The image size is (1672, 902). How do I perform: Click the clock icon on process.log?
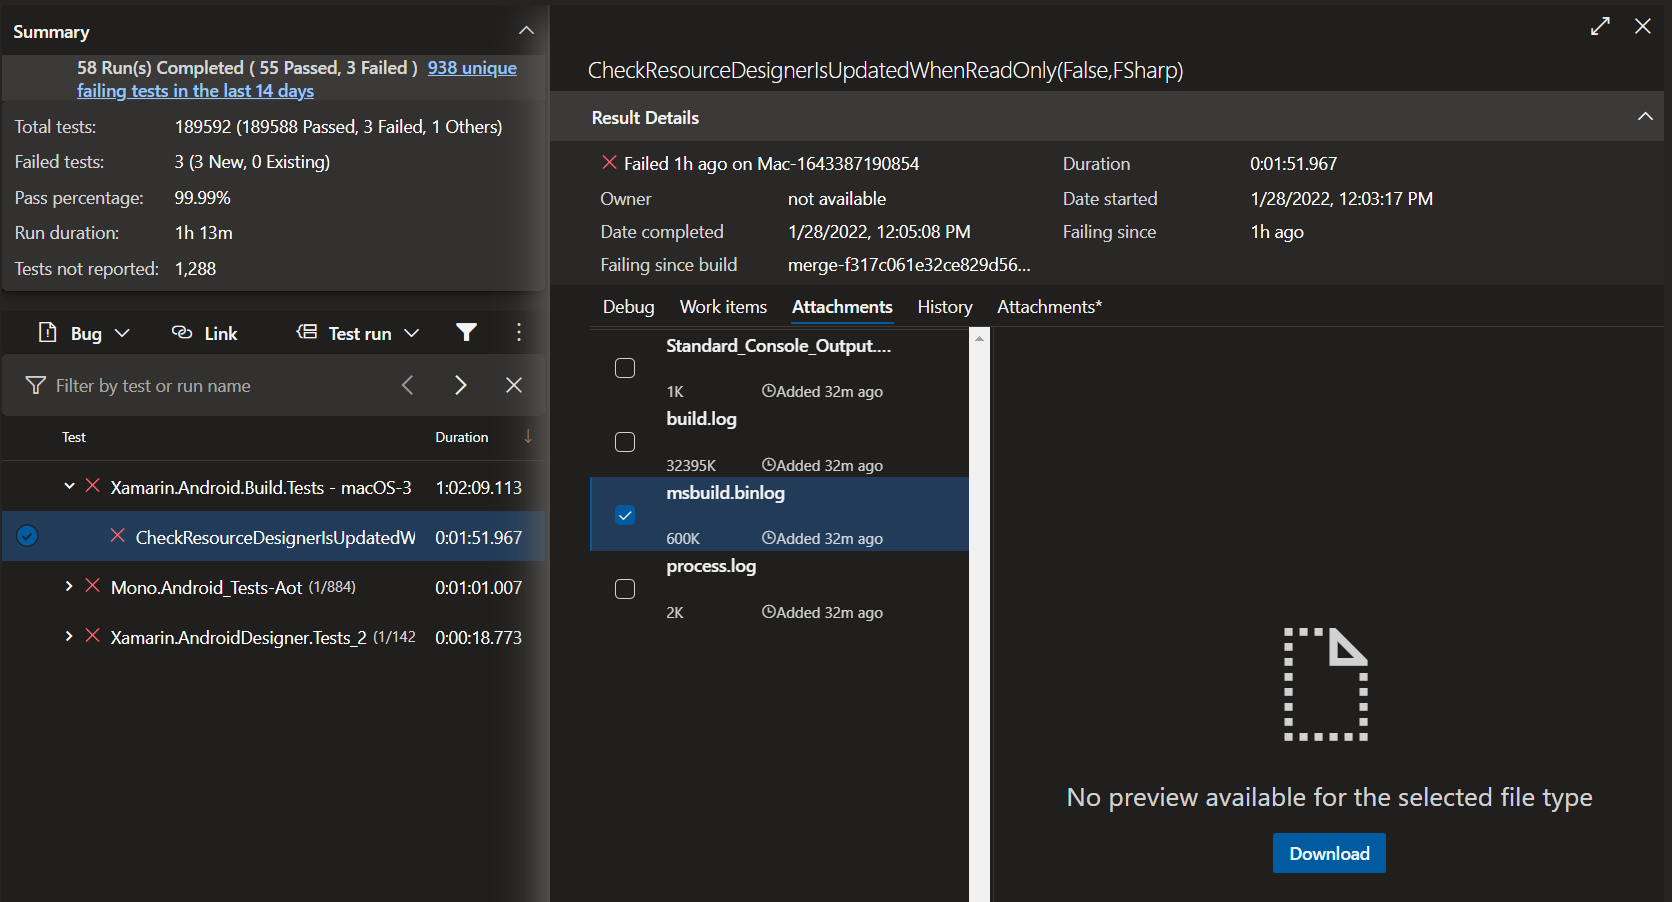click(x=768, y=611)
